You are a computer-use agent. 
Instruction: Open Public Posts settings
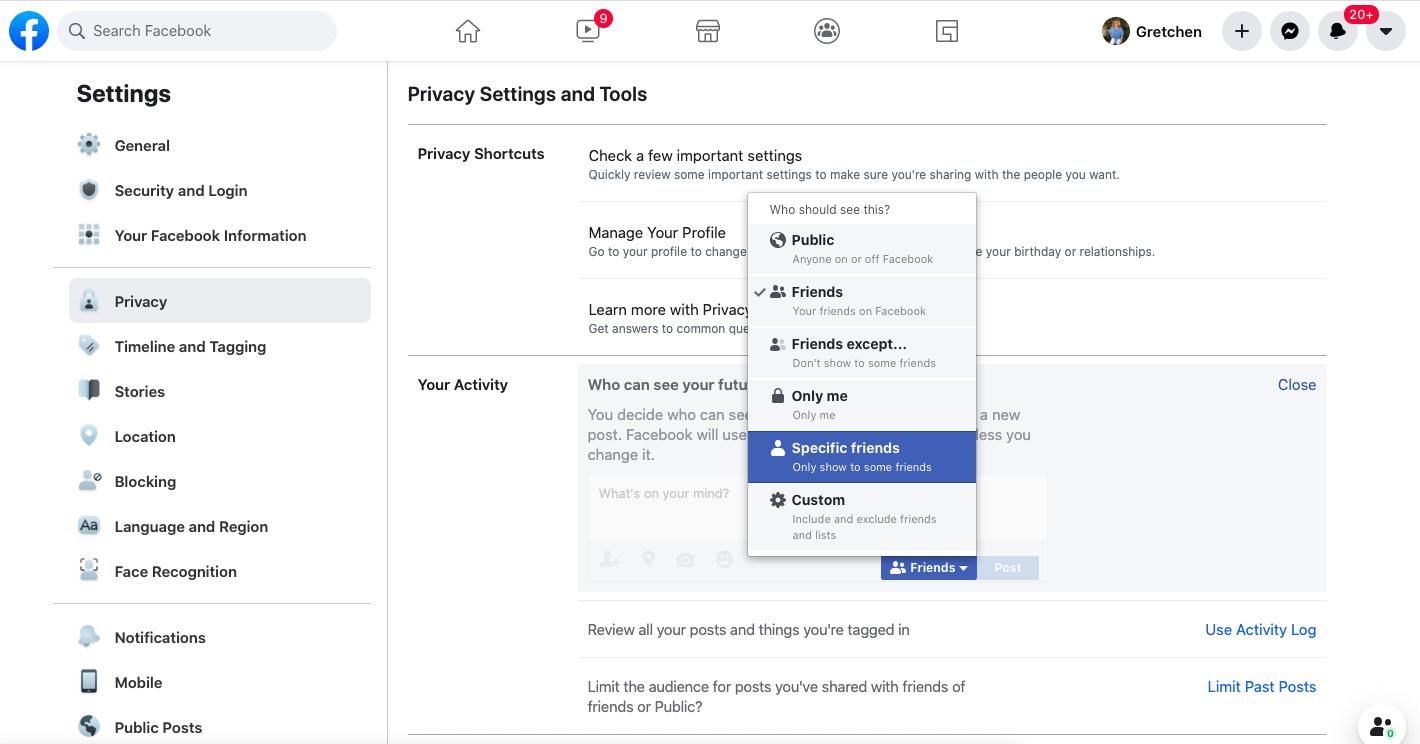(x=220, y=727)
